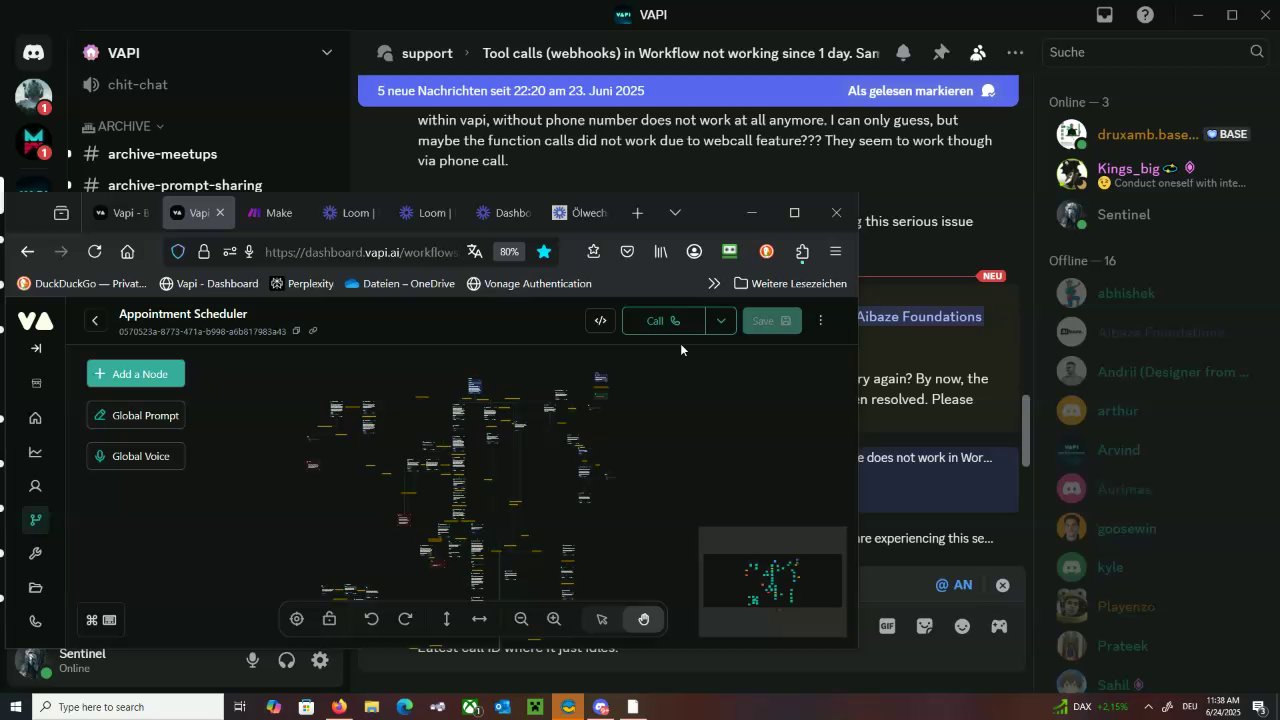
Task: Open the keyboard shortcuts panel
Action: pos(100,620)
